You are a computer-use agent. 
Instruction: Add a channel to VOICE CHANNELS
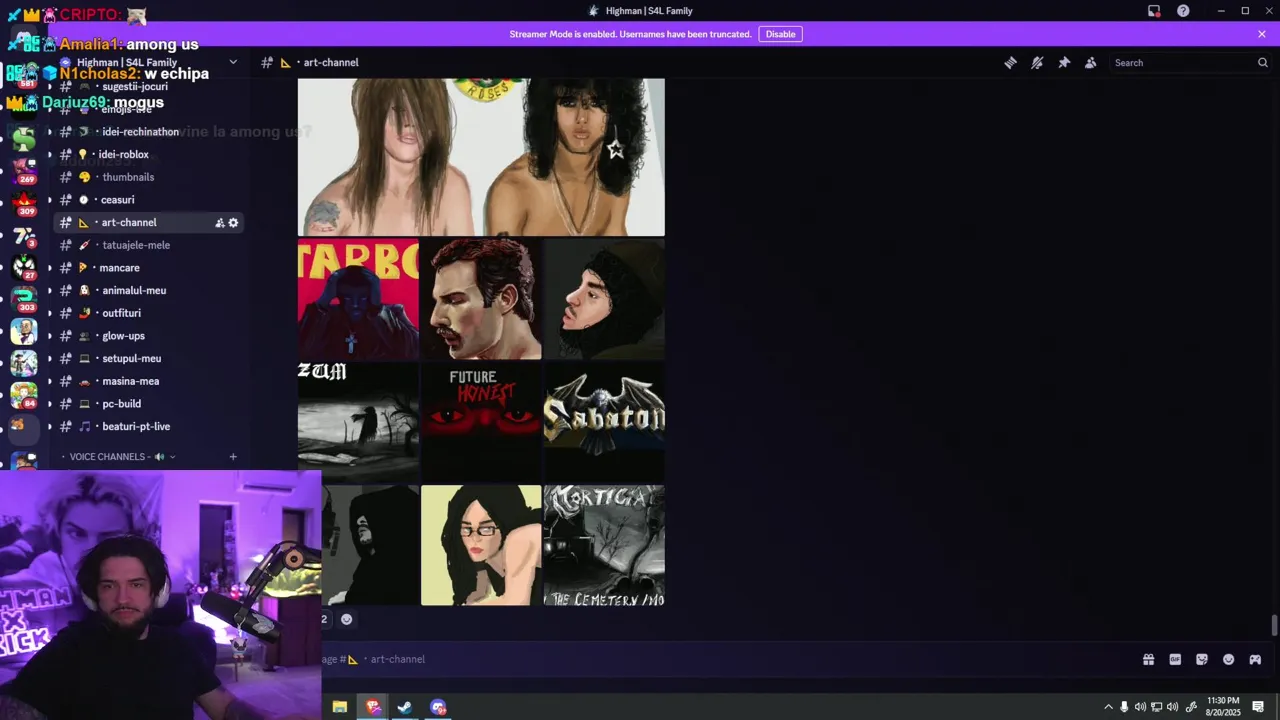point(233,457)
